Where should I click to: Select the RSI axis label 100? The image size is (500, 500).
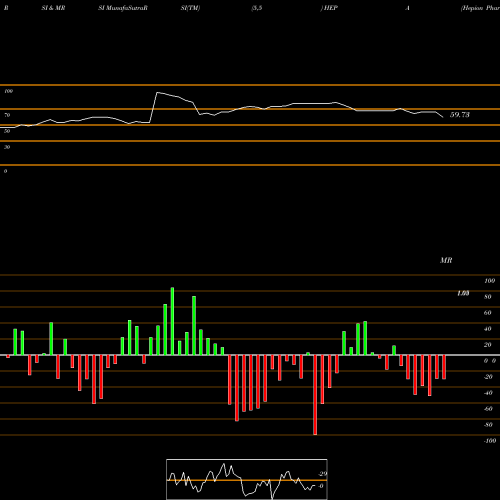tap(9, 91)
